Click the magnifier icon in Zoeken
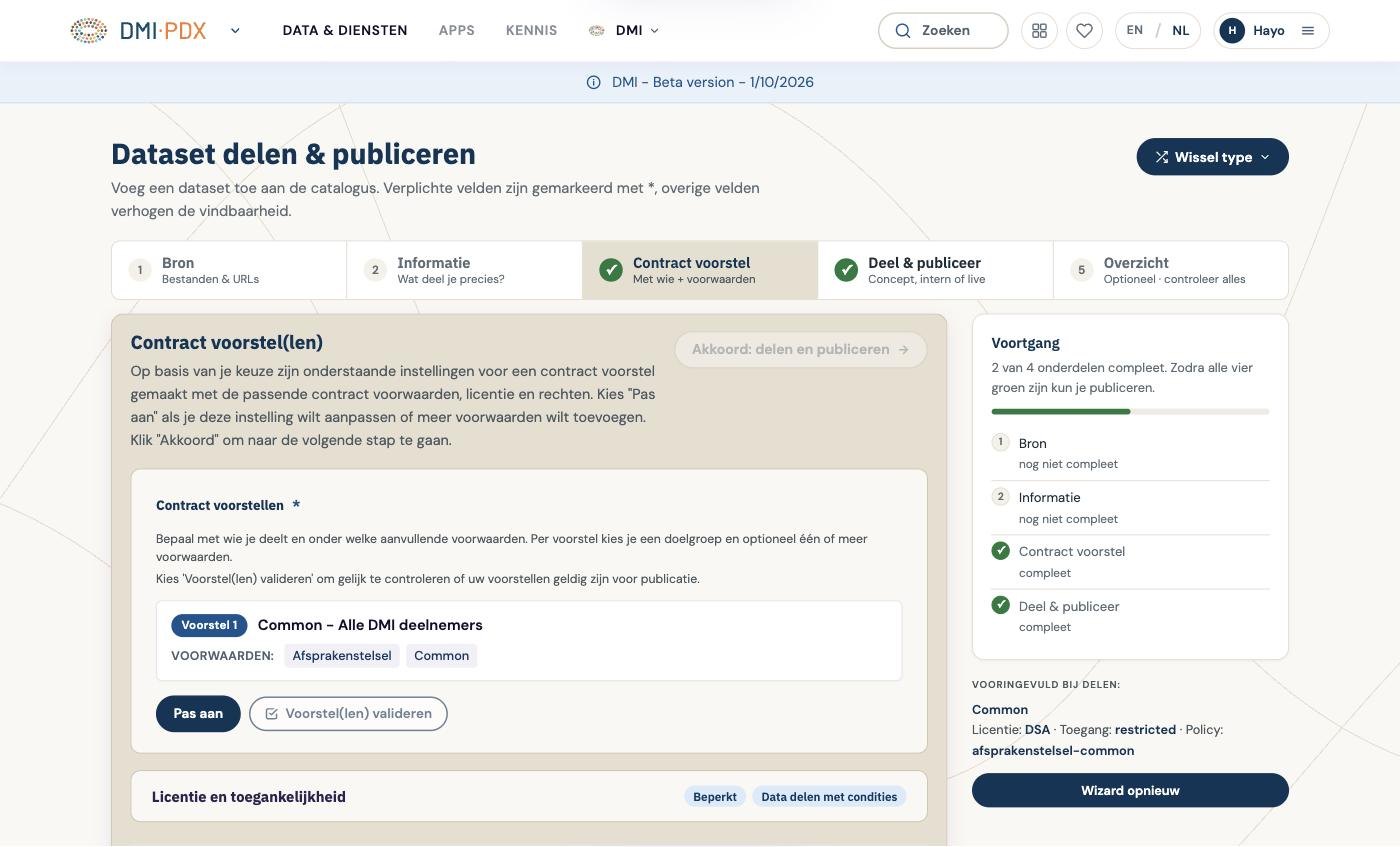 coord(903,31)
